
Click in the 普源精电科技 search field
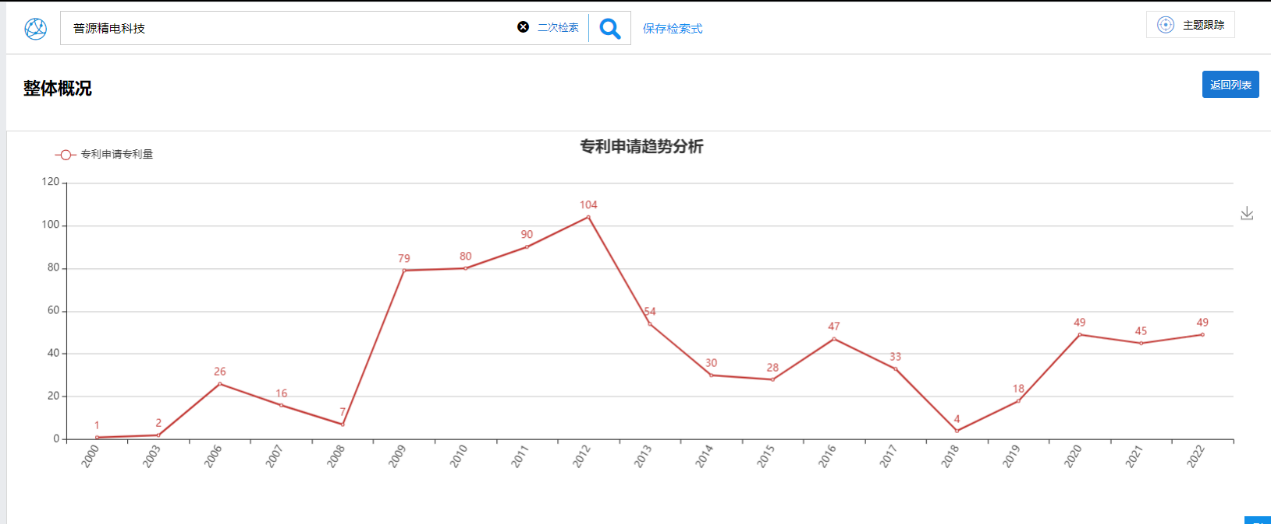coord(290,28)
